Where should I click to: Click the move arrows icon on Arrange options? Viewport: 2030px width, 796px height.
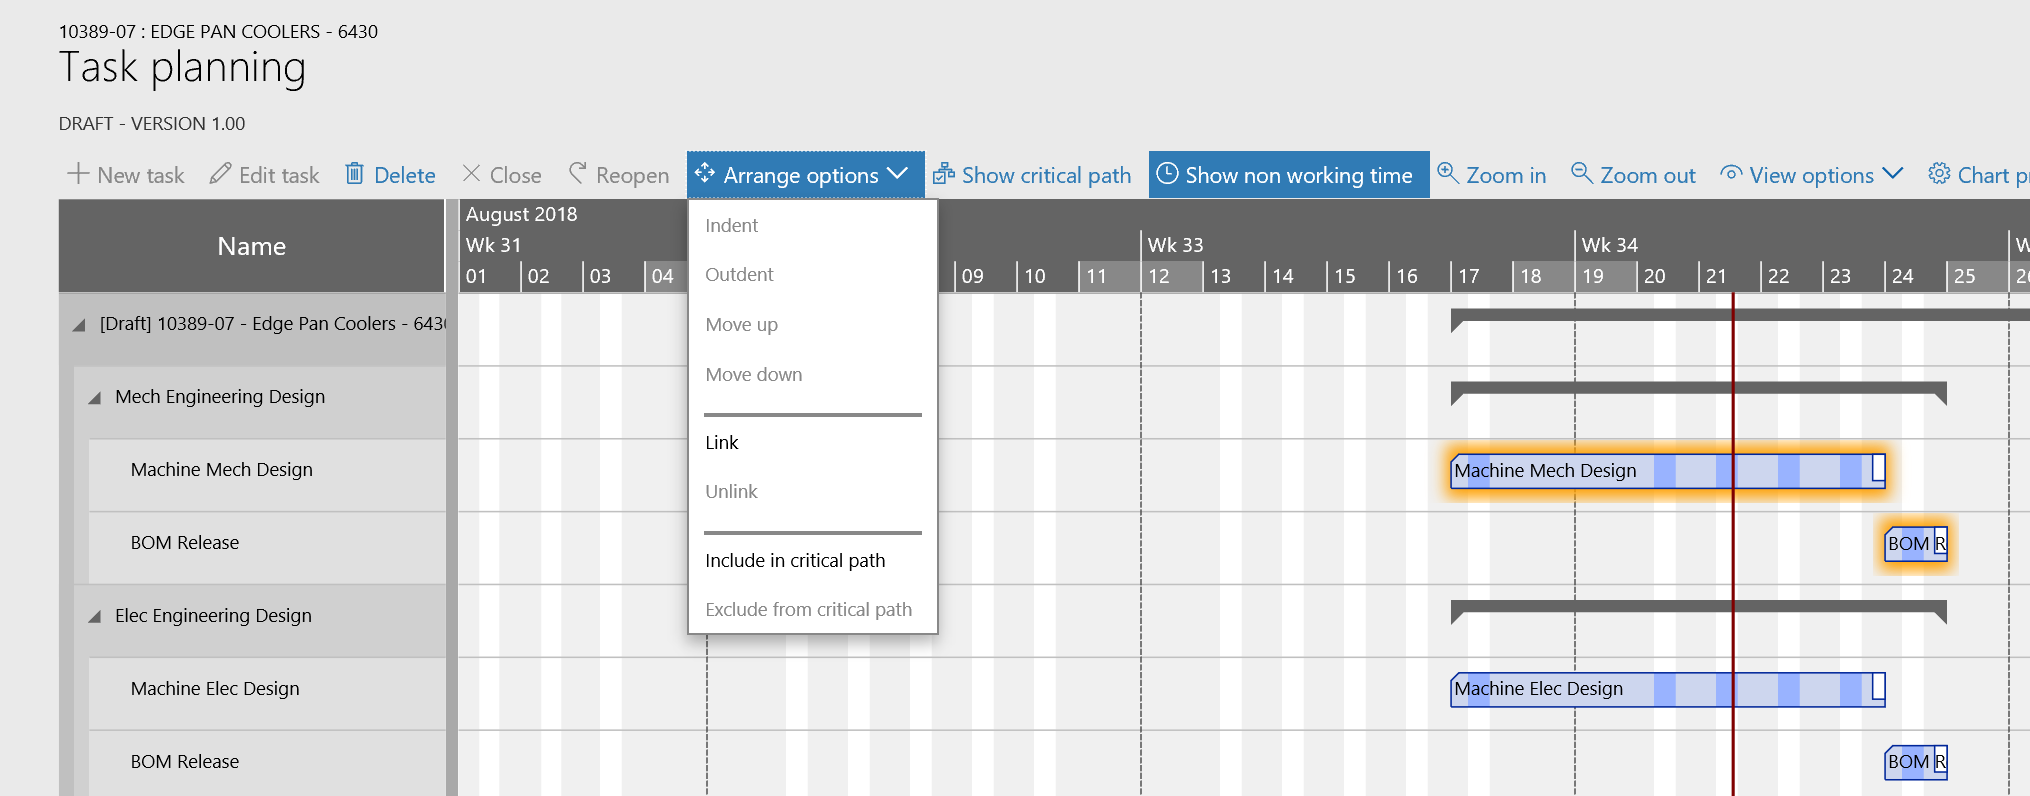pyautogui.click(x=705, y=174)
